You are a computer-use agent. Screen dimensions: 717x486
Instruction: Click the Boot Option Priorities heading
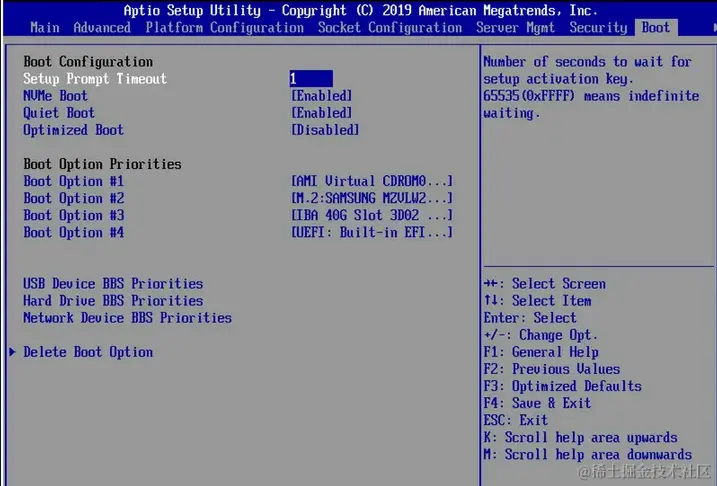click(x=102, y=164)
